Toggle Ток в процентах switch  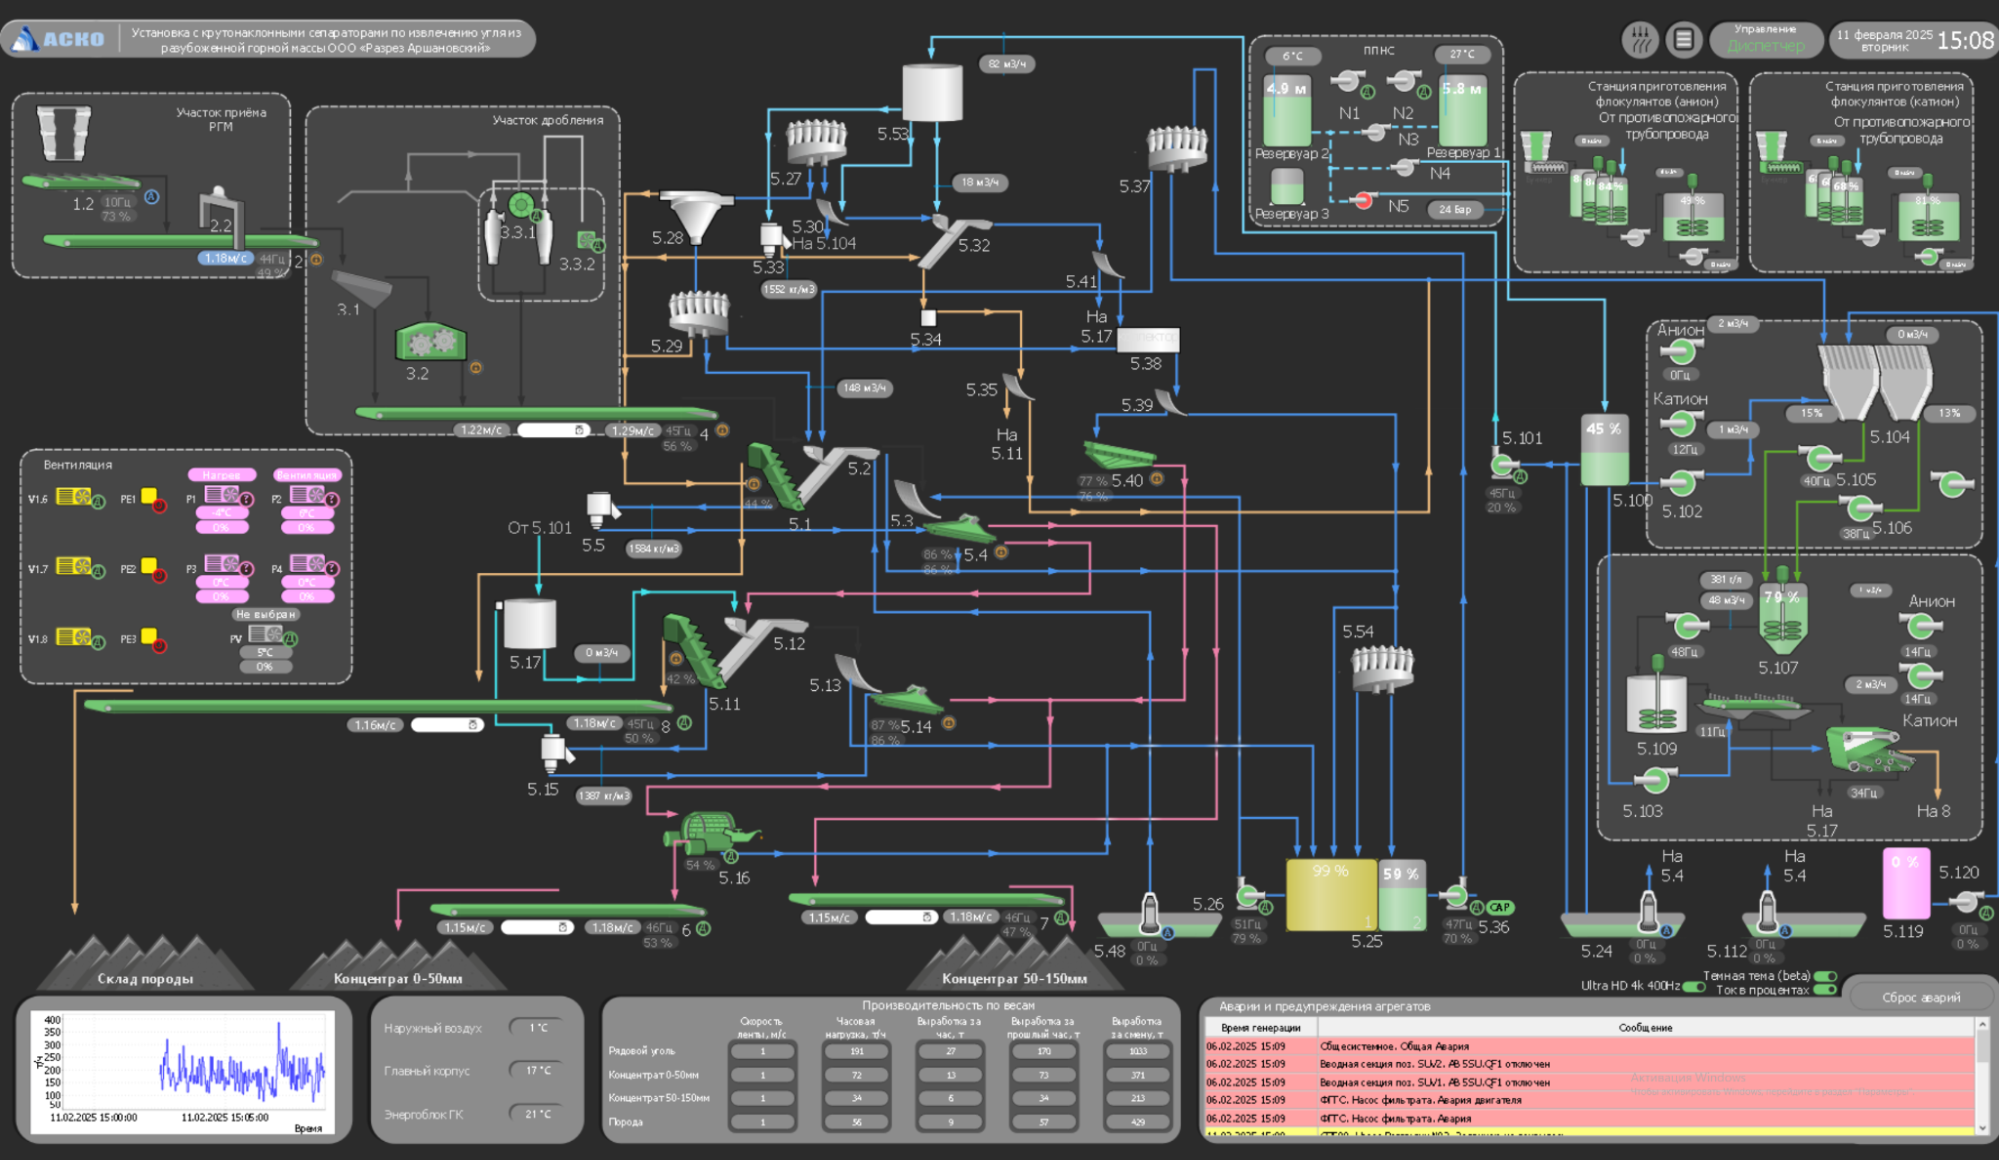1826,990
